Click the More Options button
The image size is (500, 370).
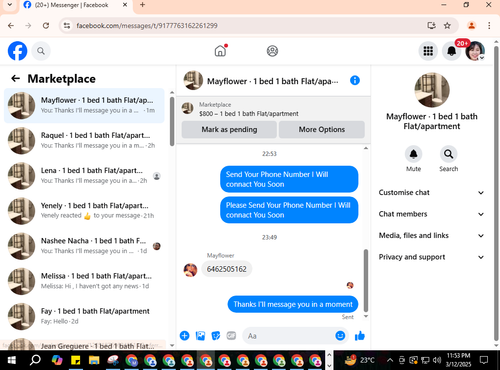(322, 129)
